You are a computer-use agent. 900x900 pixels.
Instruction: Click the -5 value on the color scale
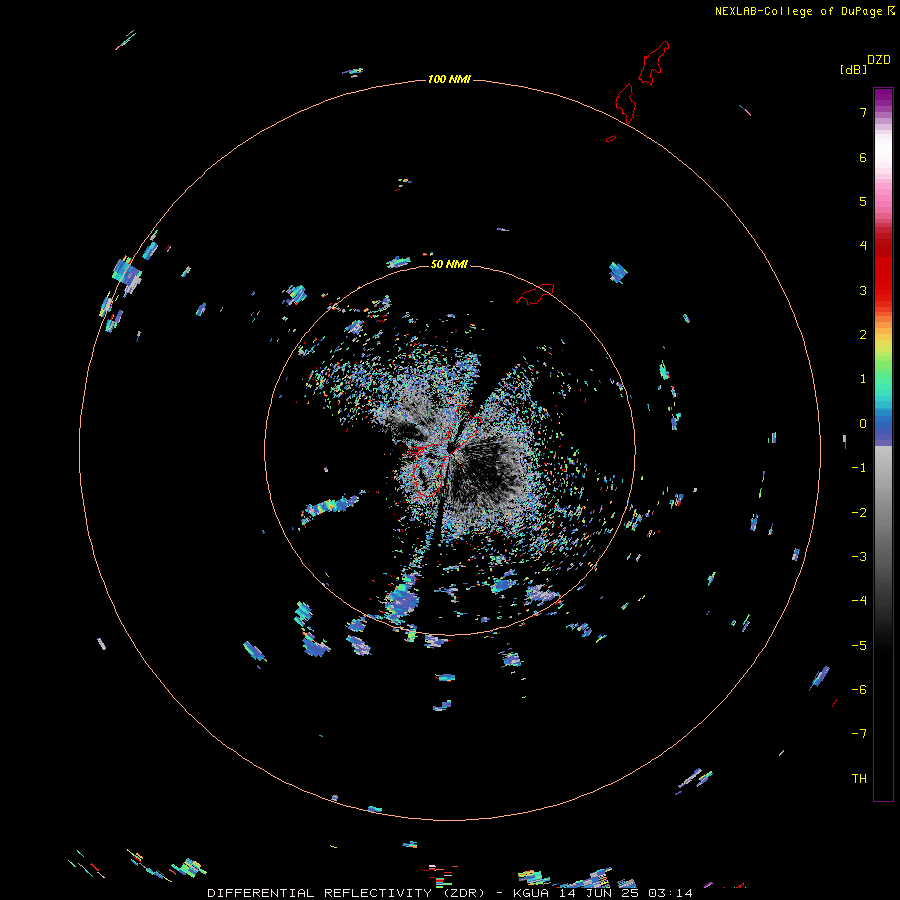[859, 646]
